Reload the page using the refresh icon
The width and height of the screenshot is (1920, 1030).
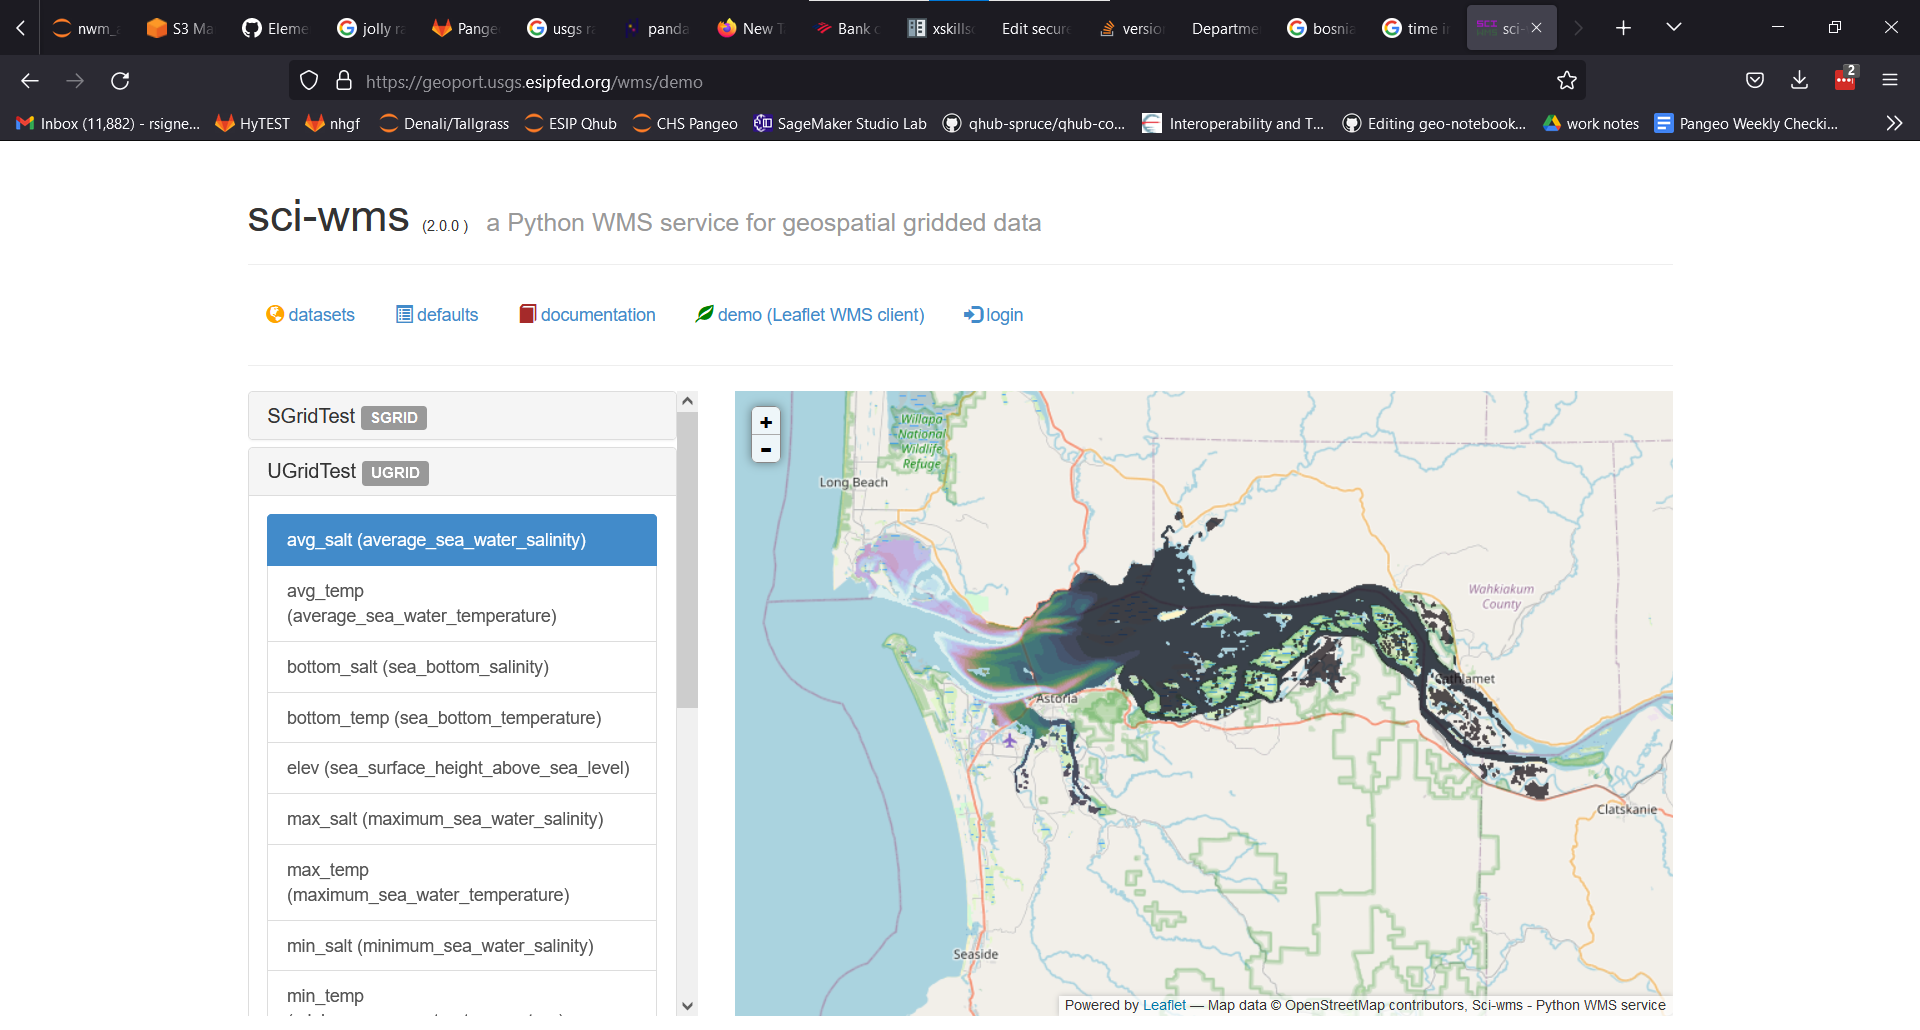coord(120,80)
